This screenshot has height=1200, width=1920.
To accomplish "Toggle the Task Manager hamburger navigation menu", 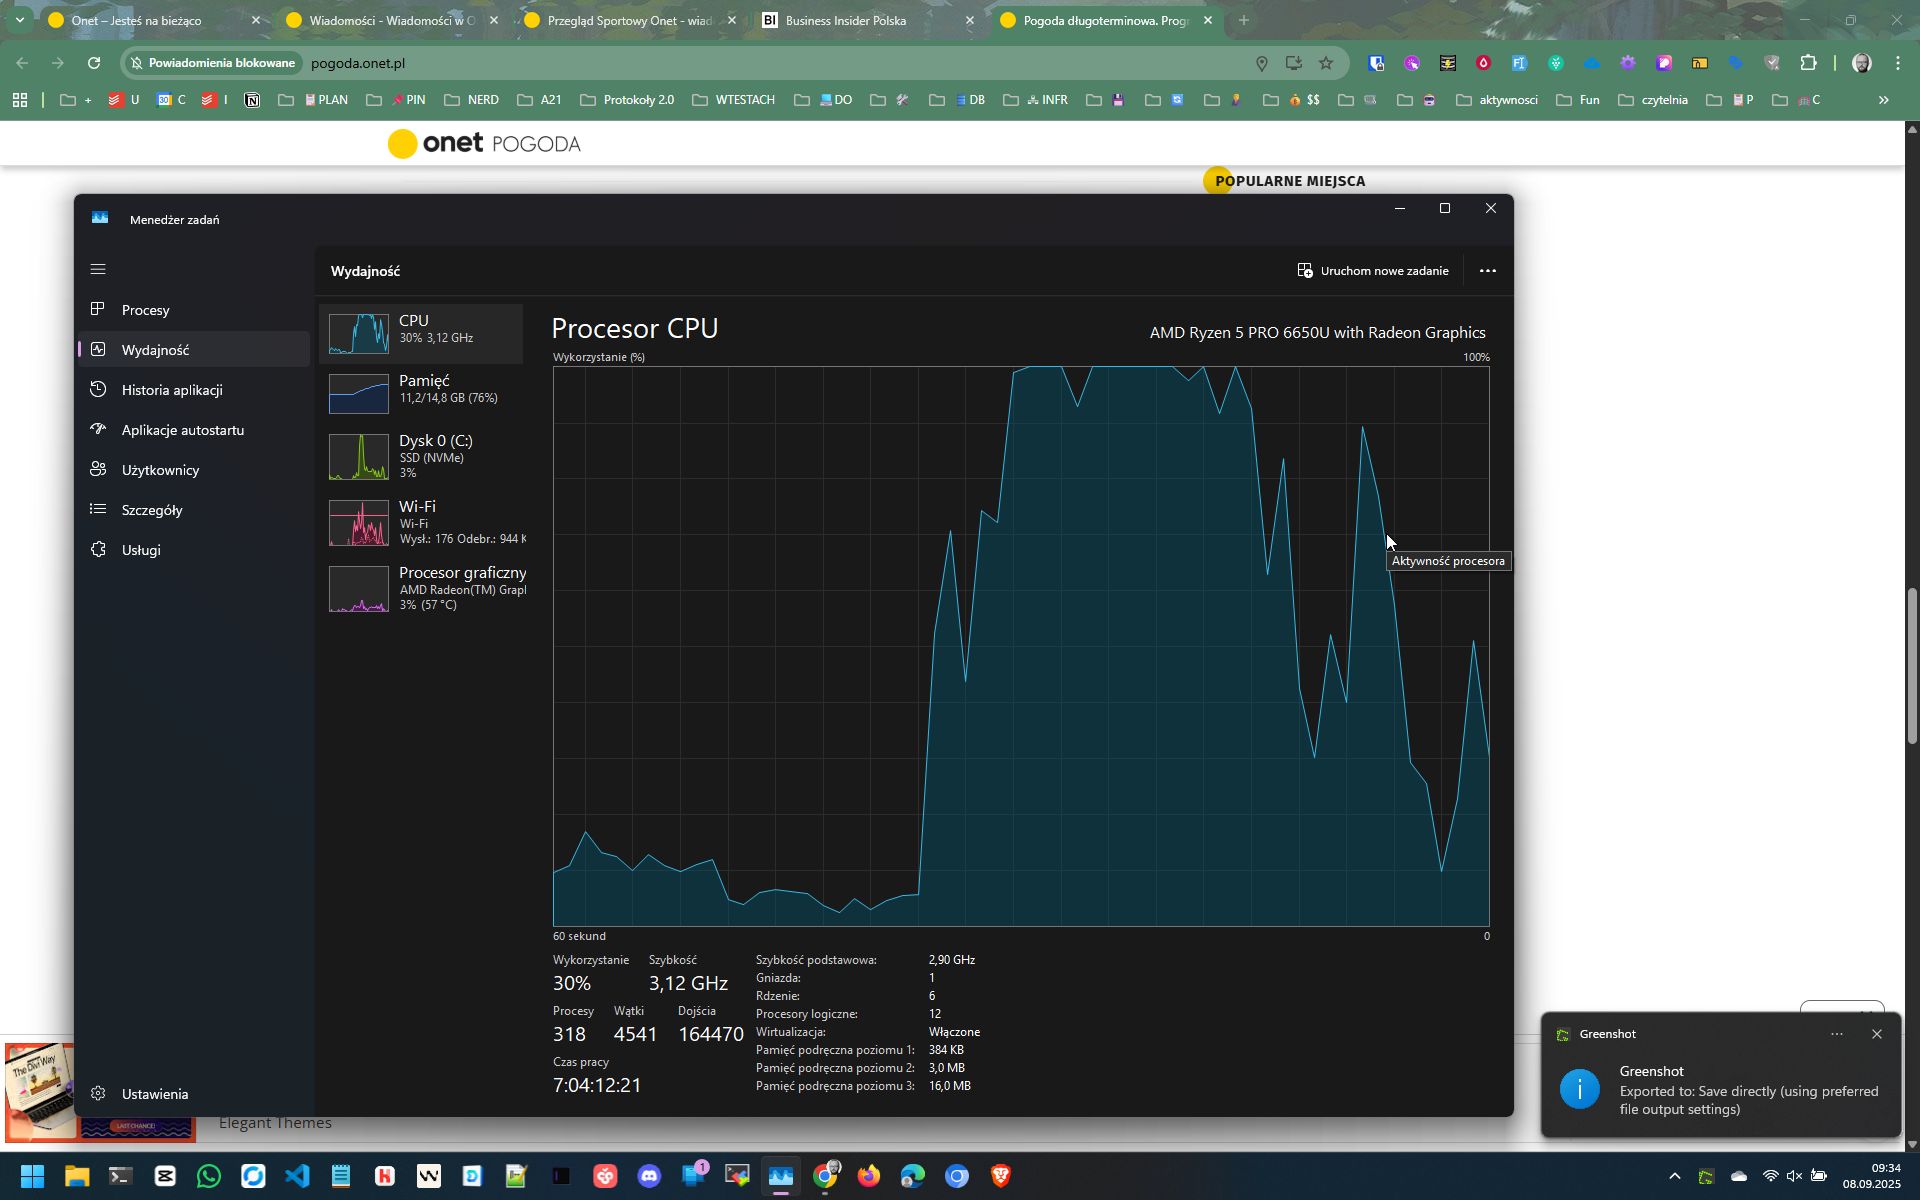I will [x=98, y=270].
